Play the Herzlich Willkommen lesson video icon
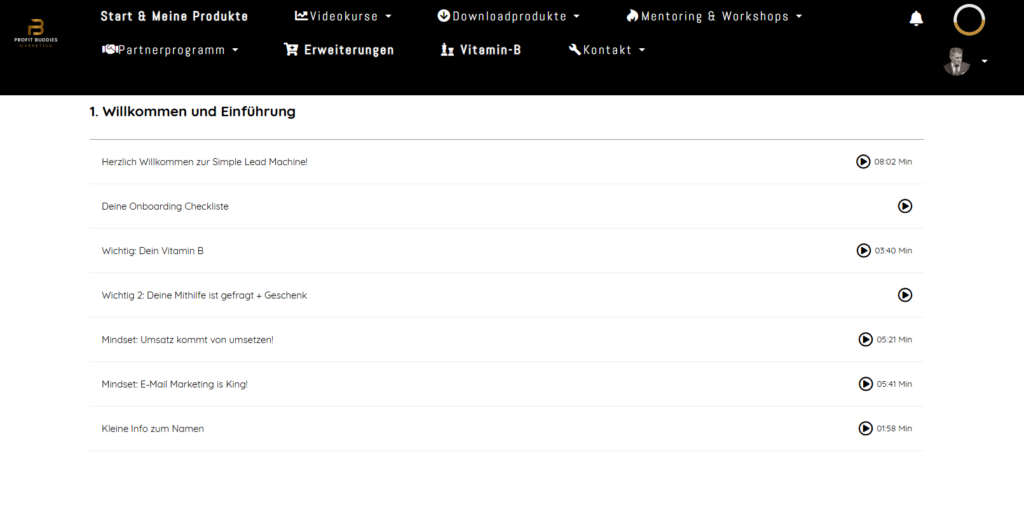This screenshot has height=512, width=1024. [x=863, y=161]
